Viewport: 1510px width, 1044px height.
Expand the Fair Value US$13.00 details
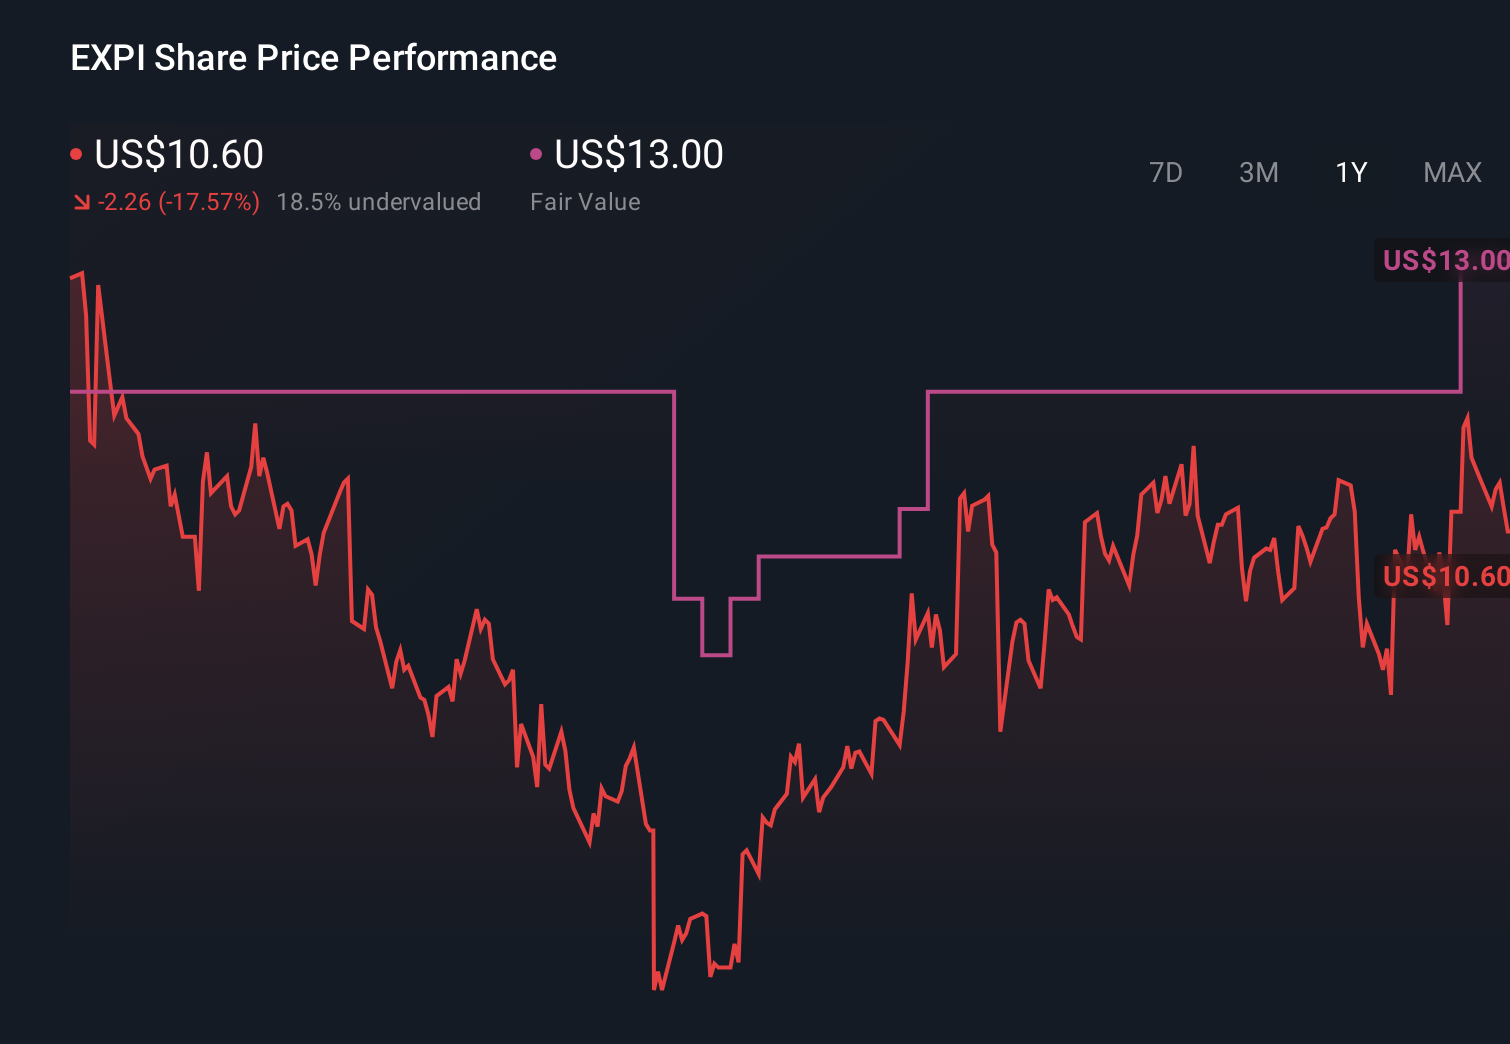coord(637,154)
